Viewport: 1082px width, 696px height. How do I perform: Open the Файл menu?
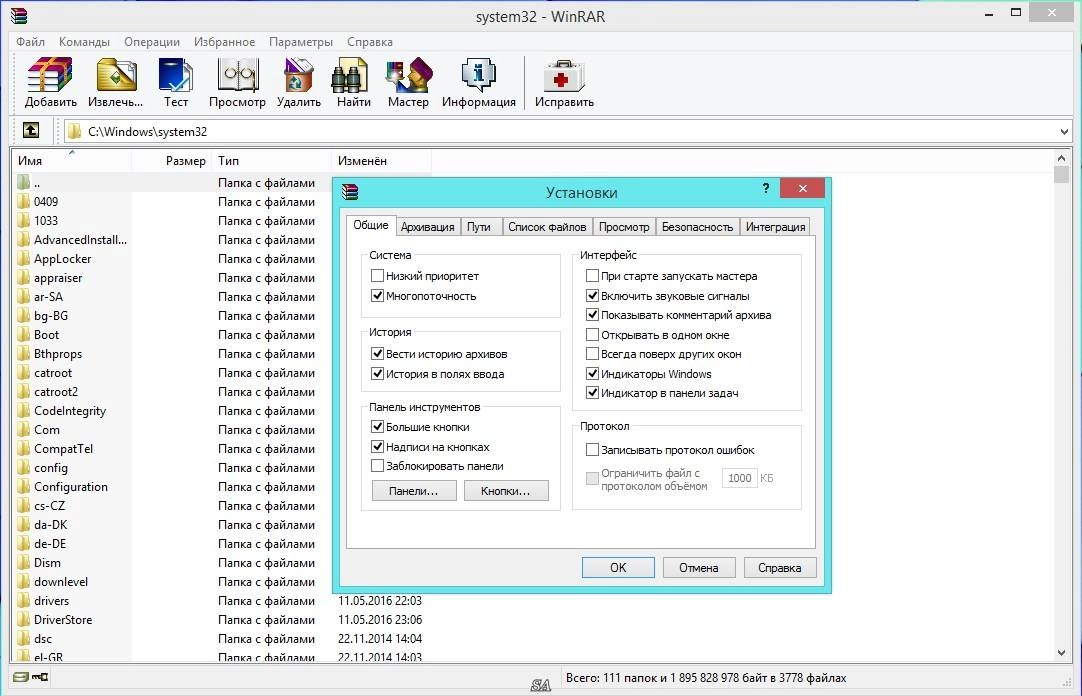[30, 42]
